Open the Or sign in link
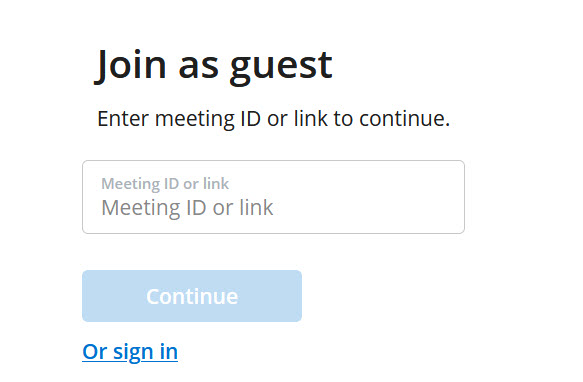 (x=130, y=351)
